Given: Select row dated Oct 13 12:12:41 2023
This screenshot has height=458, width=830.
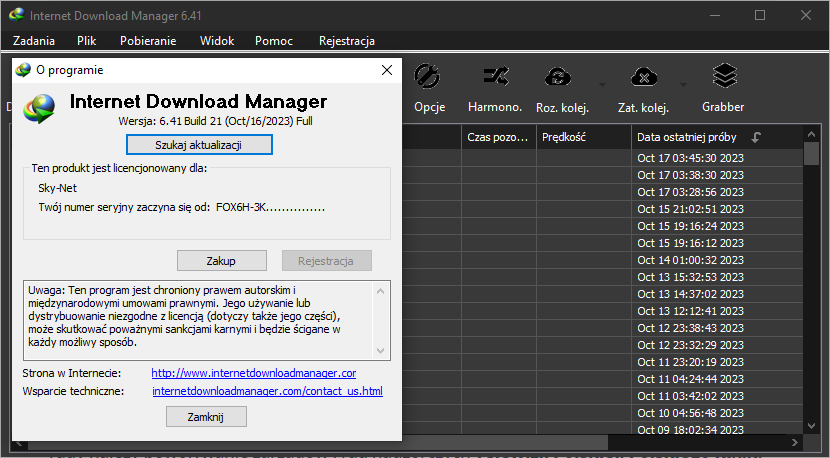Looking at the screenshot, I should tap(690, 311).
